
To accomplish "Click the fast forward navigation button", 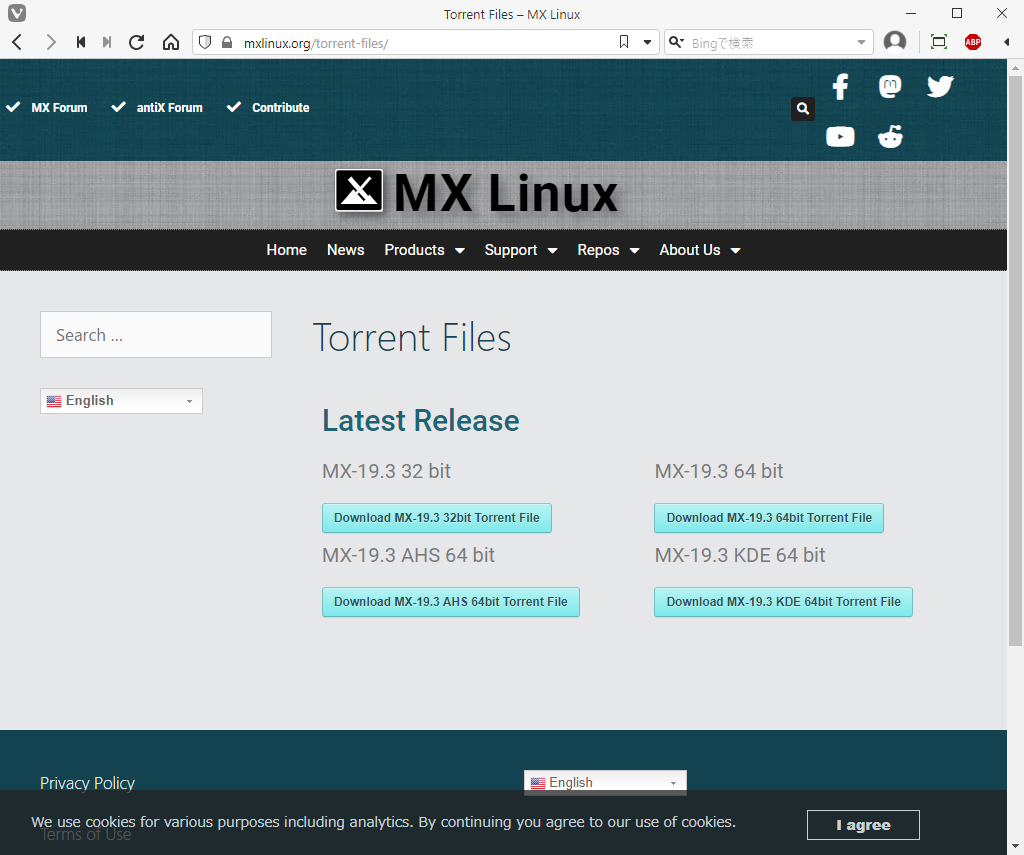I will click(107, 42).
